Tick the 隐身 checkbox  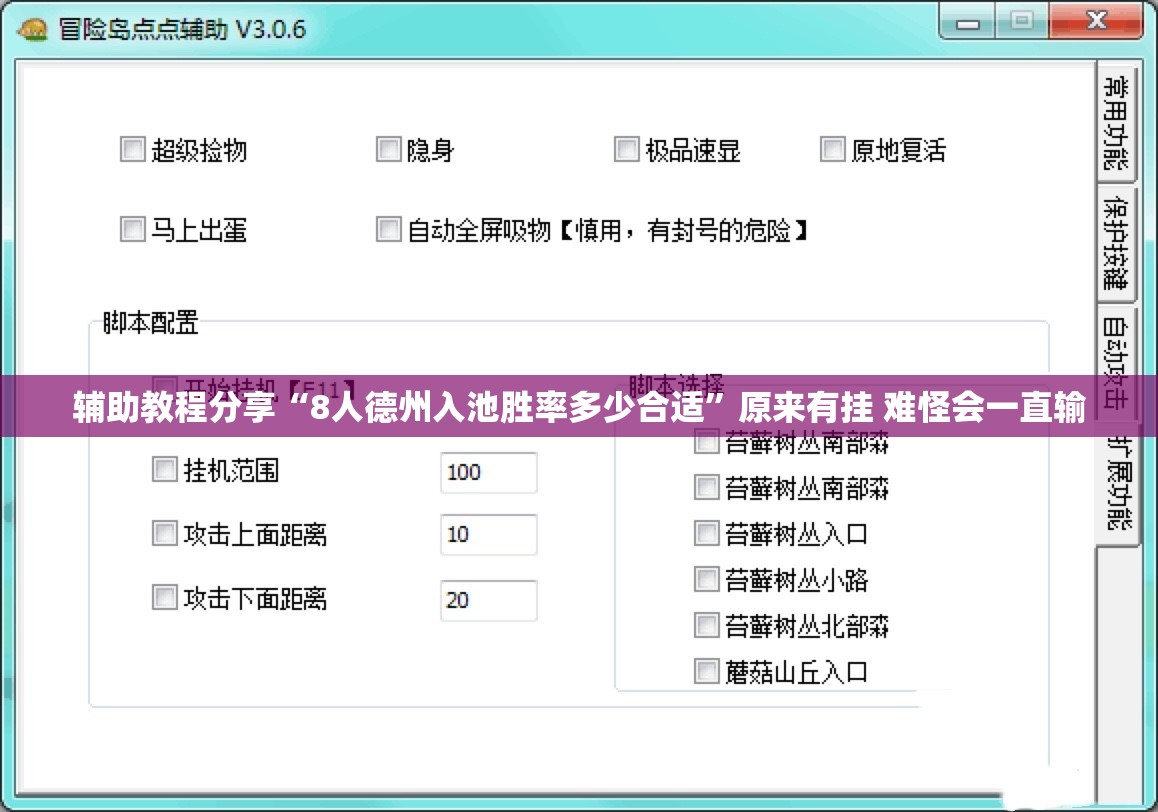(x=388, y=149)
